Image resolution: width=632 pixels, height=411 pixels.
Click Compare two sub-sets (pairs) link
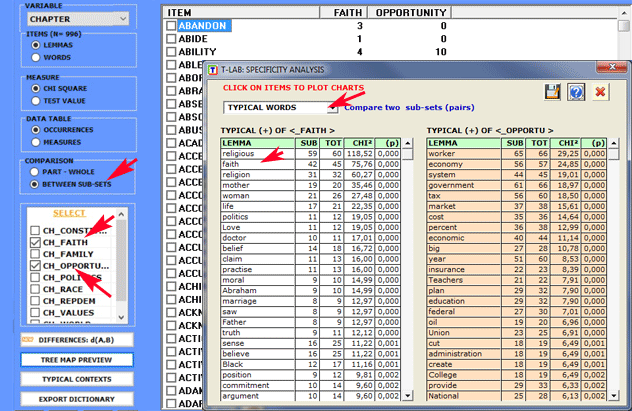pos(409,108)
